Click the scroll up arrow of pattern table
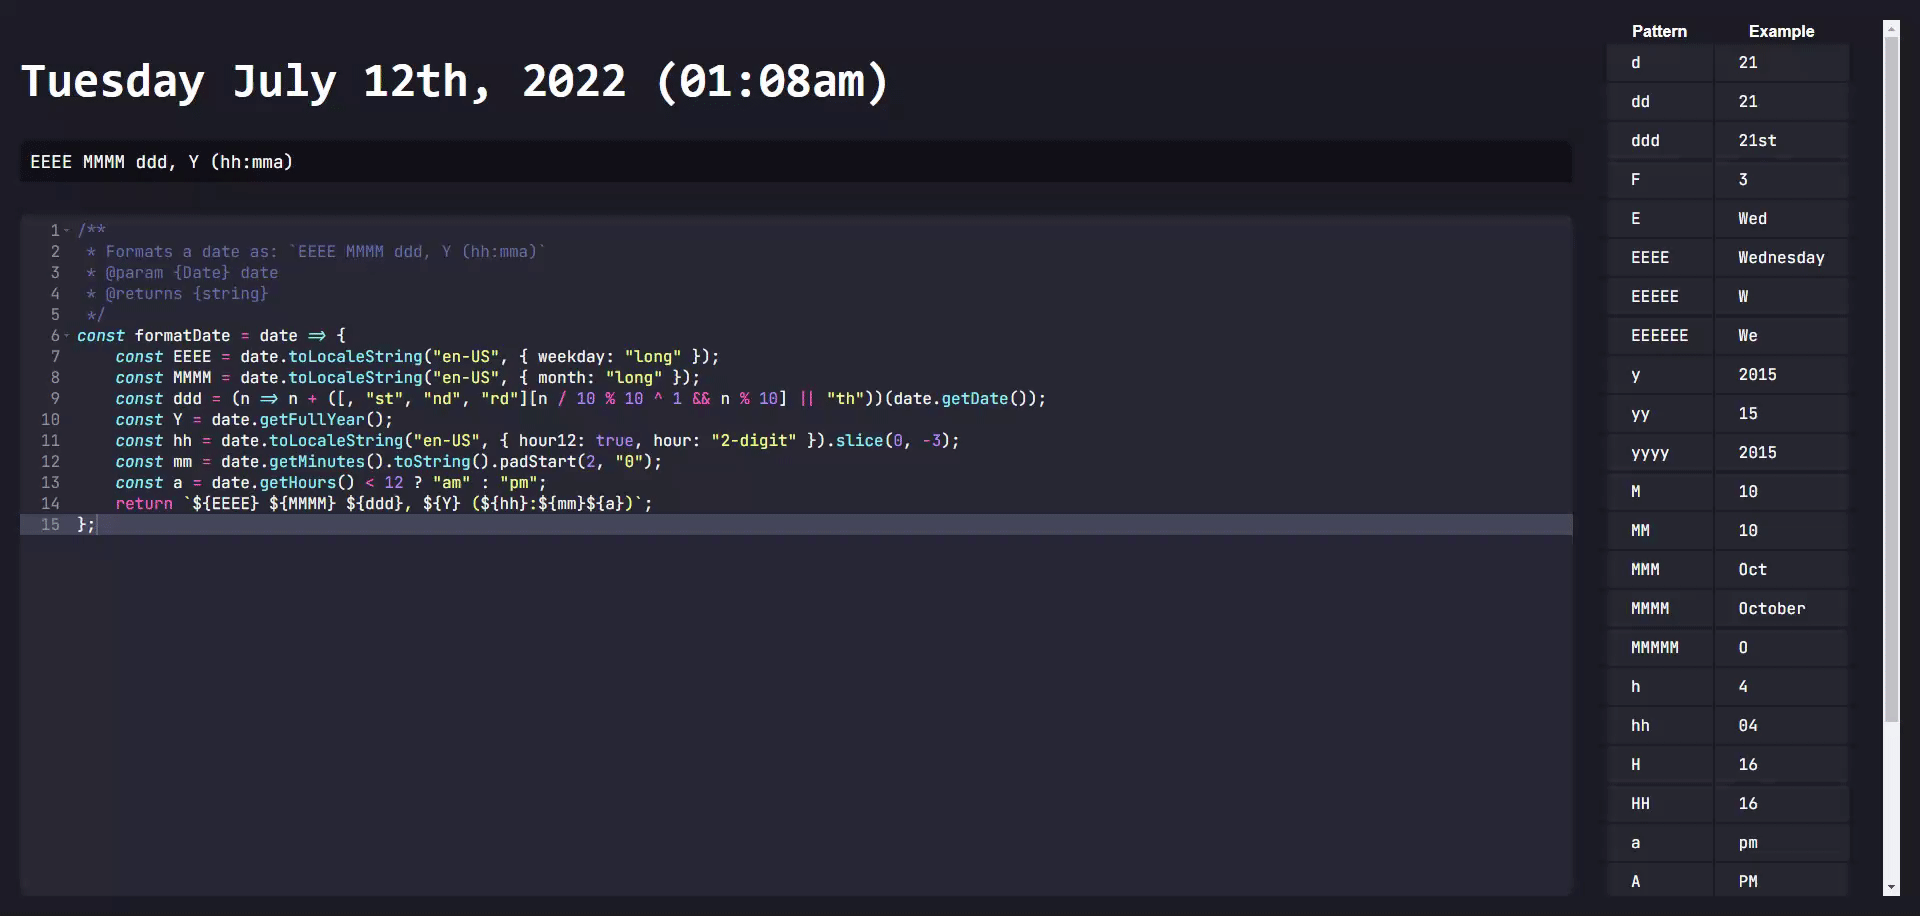This screenshot has width=1920, height=916. pos(1890,29)
